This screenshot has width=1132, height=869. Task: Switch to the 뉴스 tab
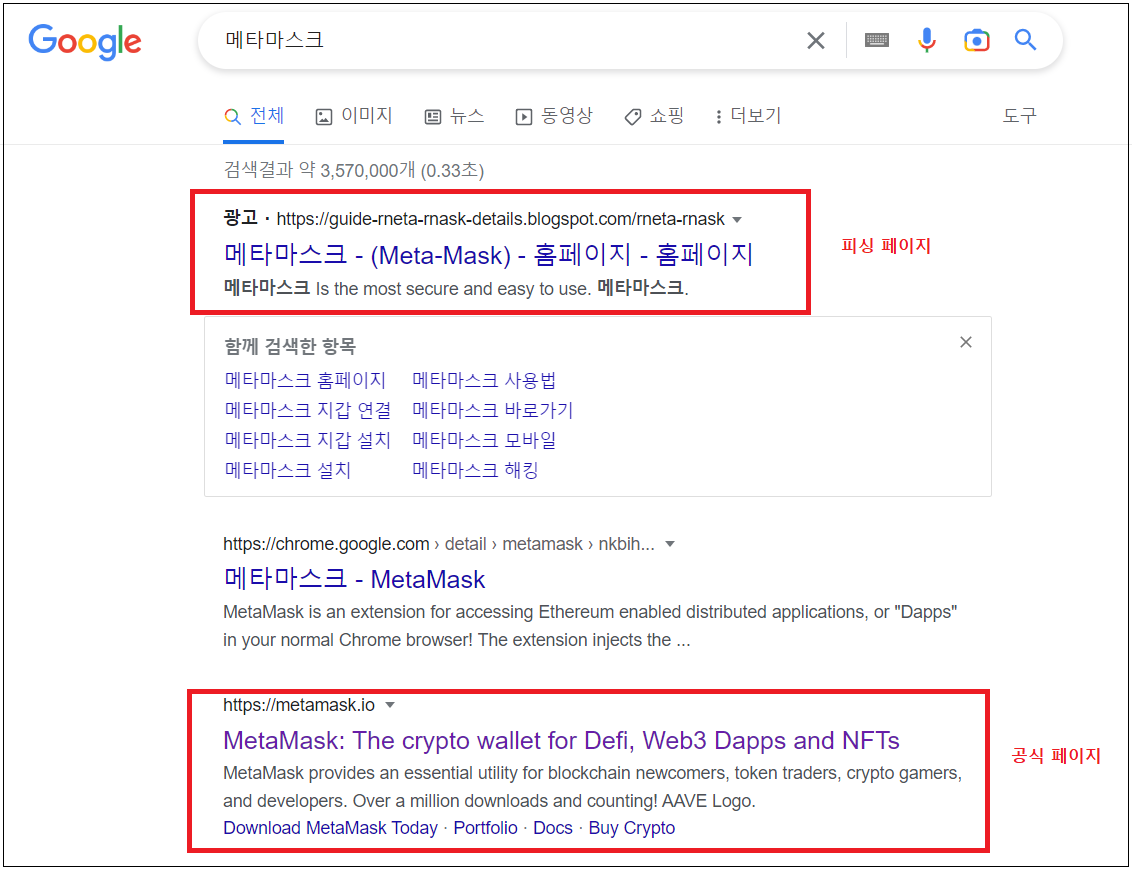(454, 115)
